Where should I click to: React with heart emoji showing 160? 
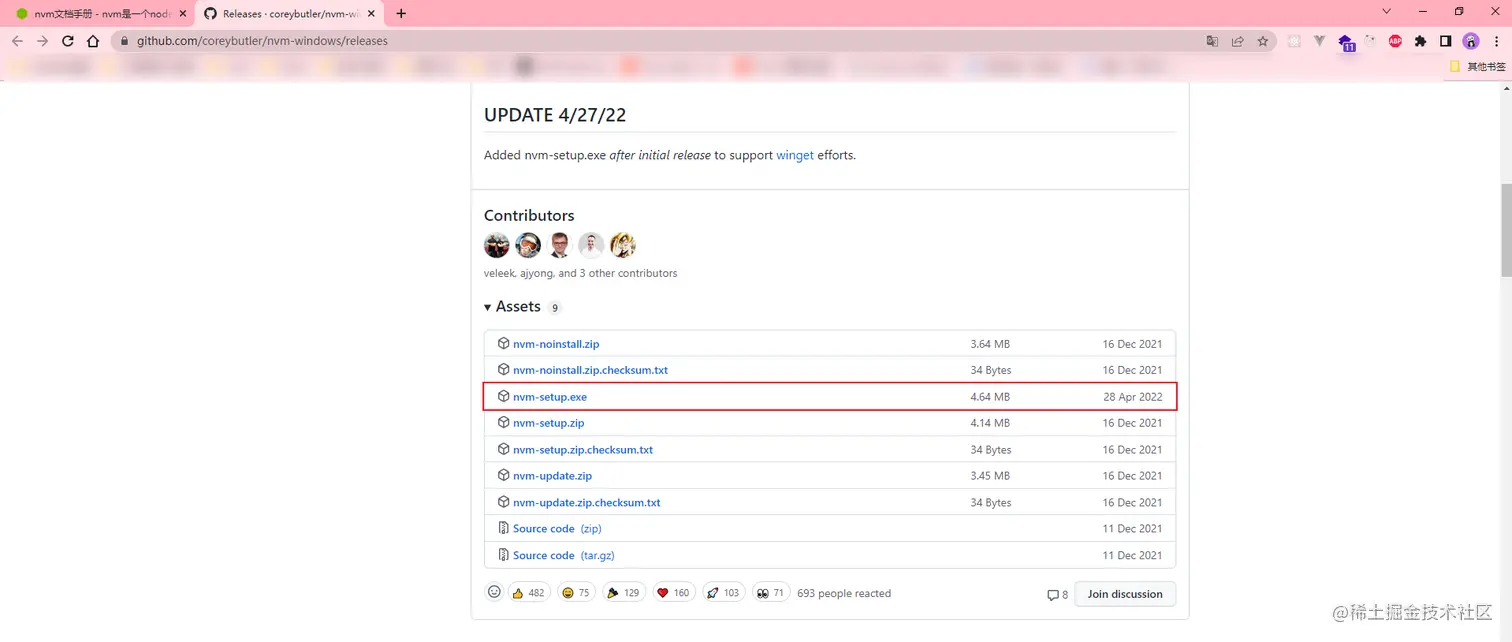(x=674, y=593)
